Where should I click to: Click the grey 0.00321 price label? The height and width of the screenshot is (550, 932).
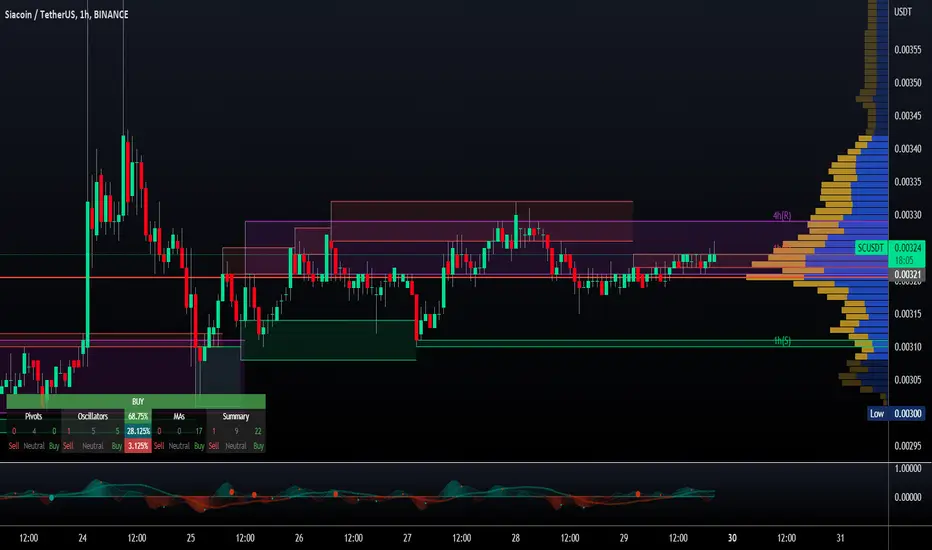[908, 274]
